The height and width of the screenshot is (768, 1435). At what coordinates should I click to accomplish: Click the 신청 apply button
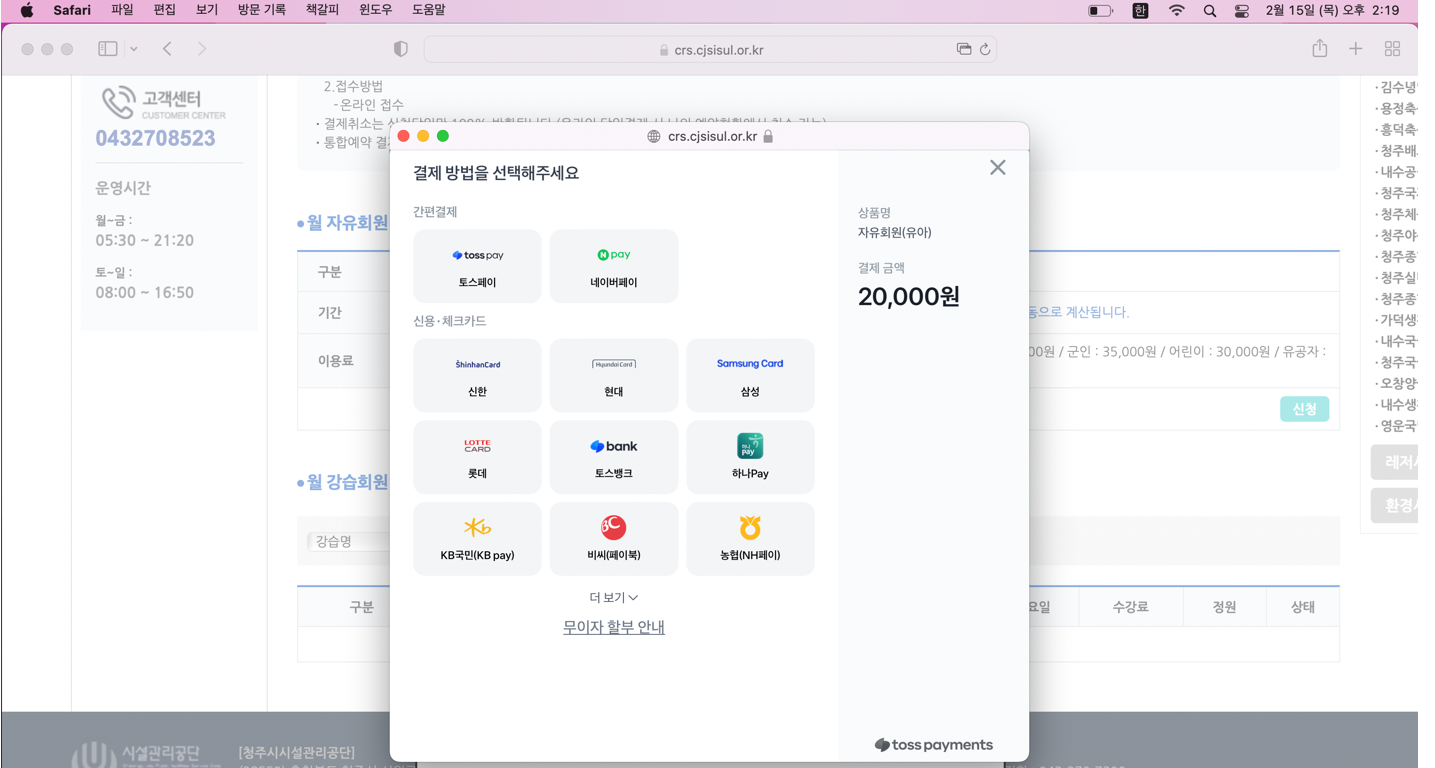1304,408
